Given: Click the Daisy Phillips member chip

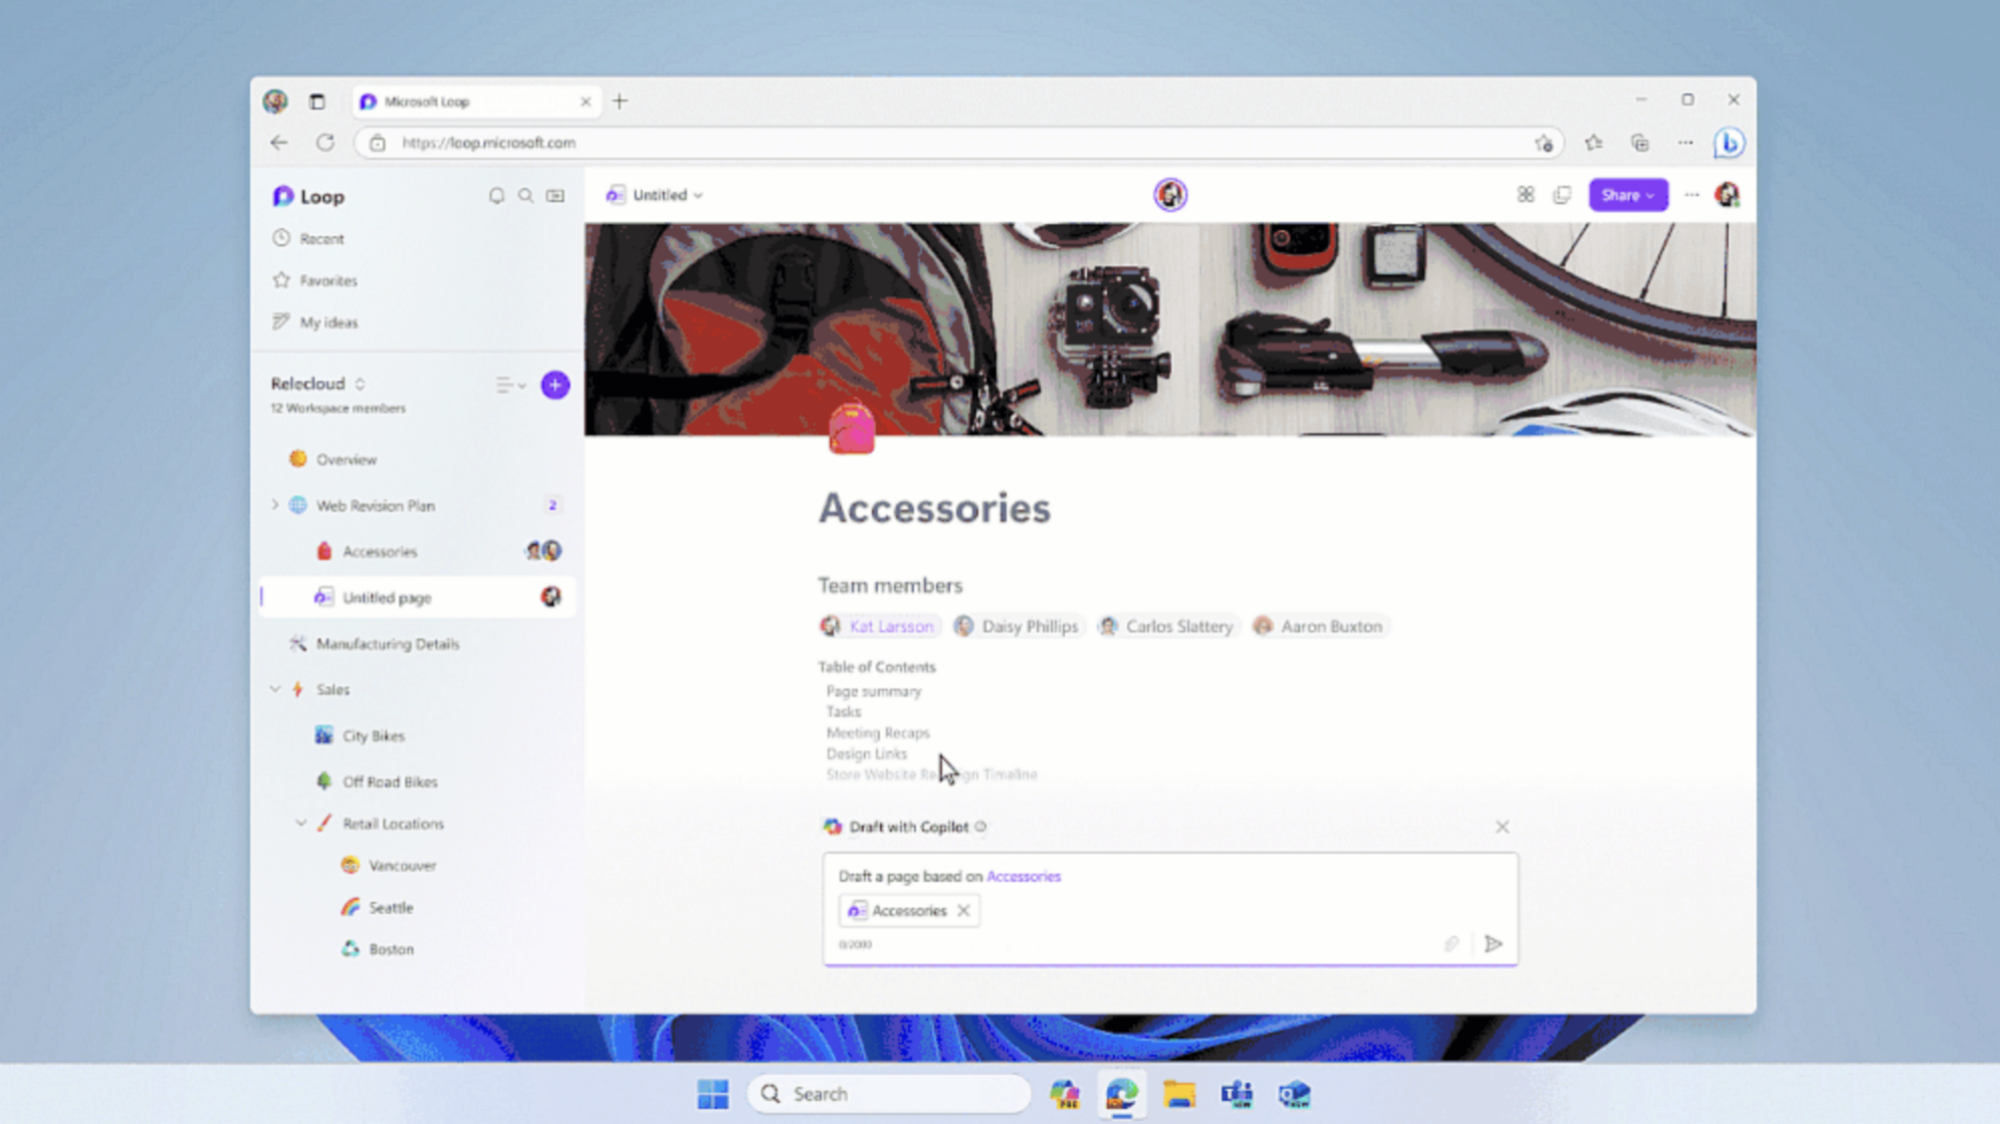Looking at the screenshot, I should (1017, 626).
